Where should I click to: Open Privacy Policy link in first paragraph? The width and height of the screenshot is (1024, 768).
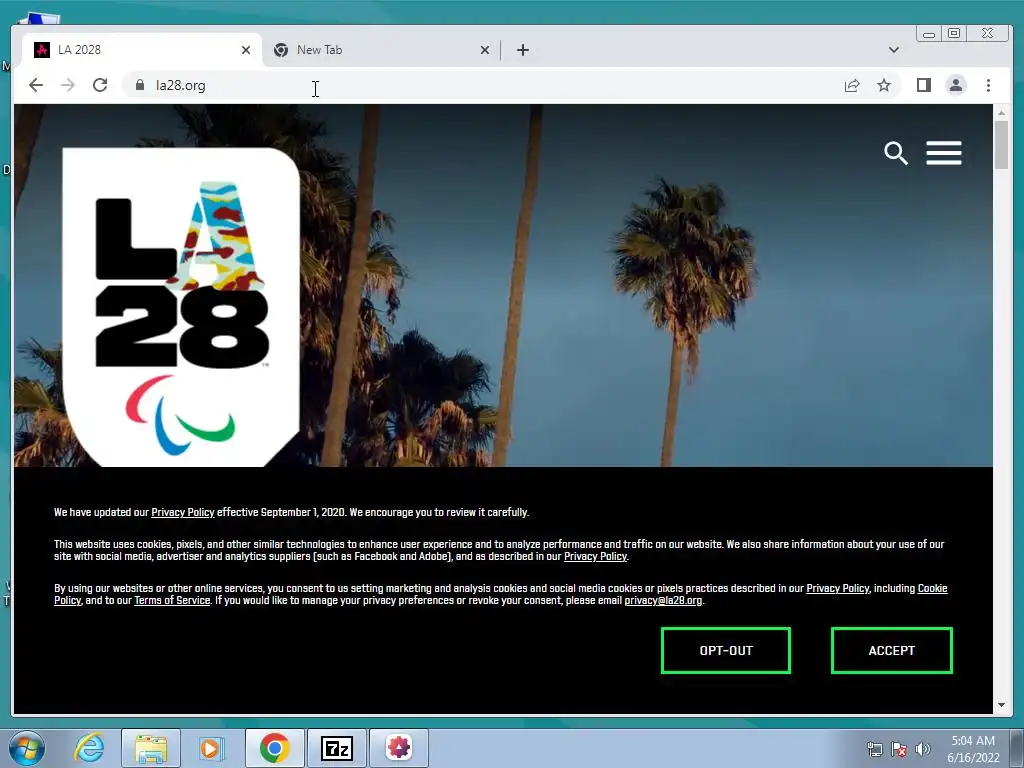coord(183,513)
